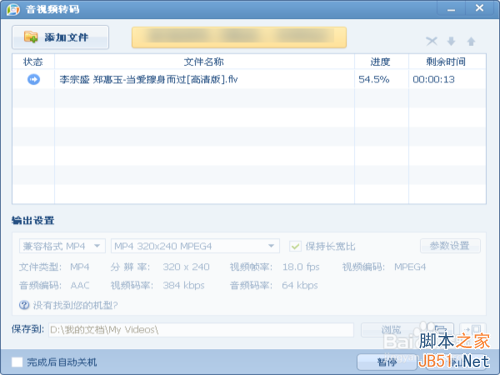
Task: Toggle 完成后自动关机 checkbox
Action: (17, 362)
